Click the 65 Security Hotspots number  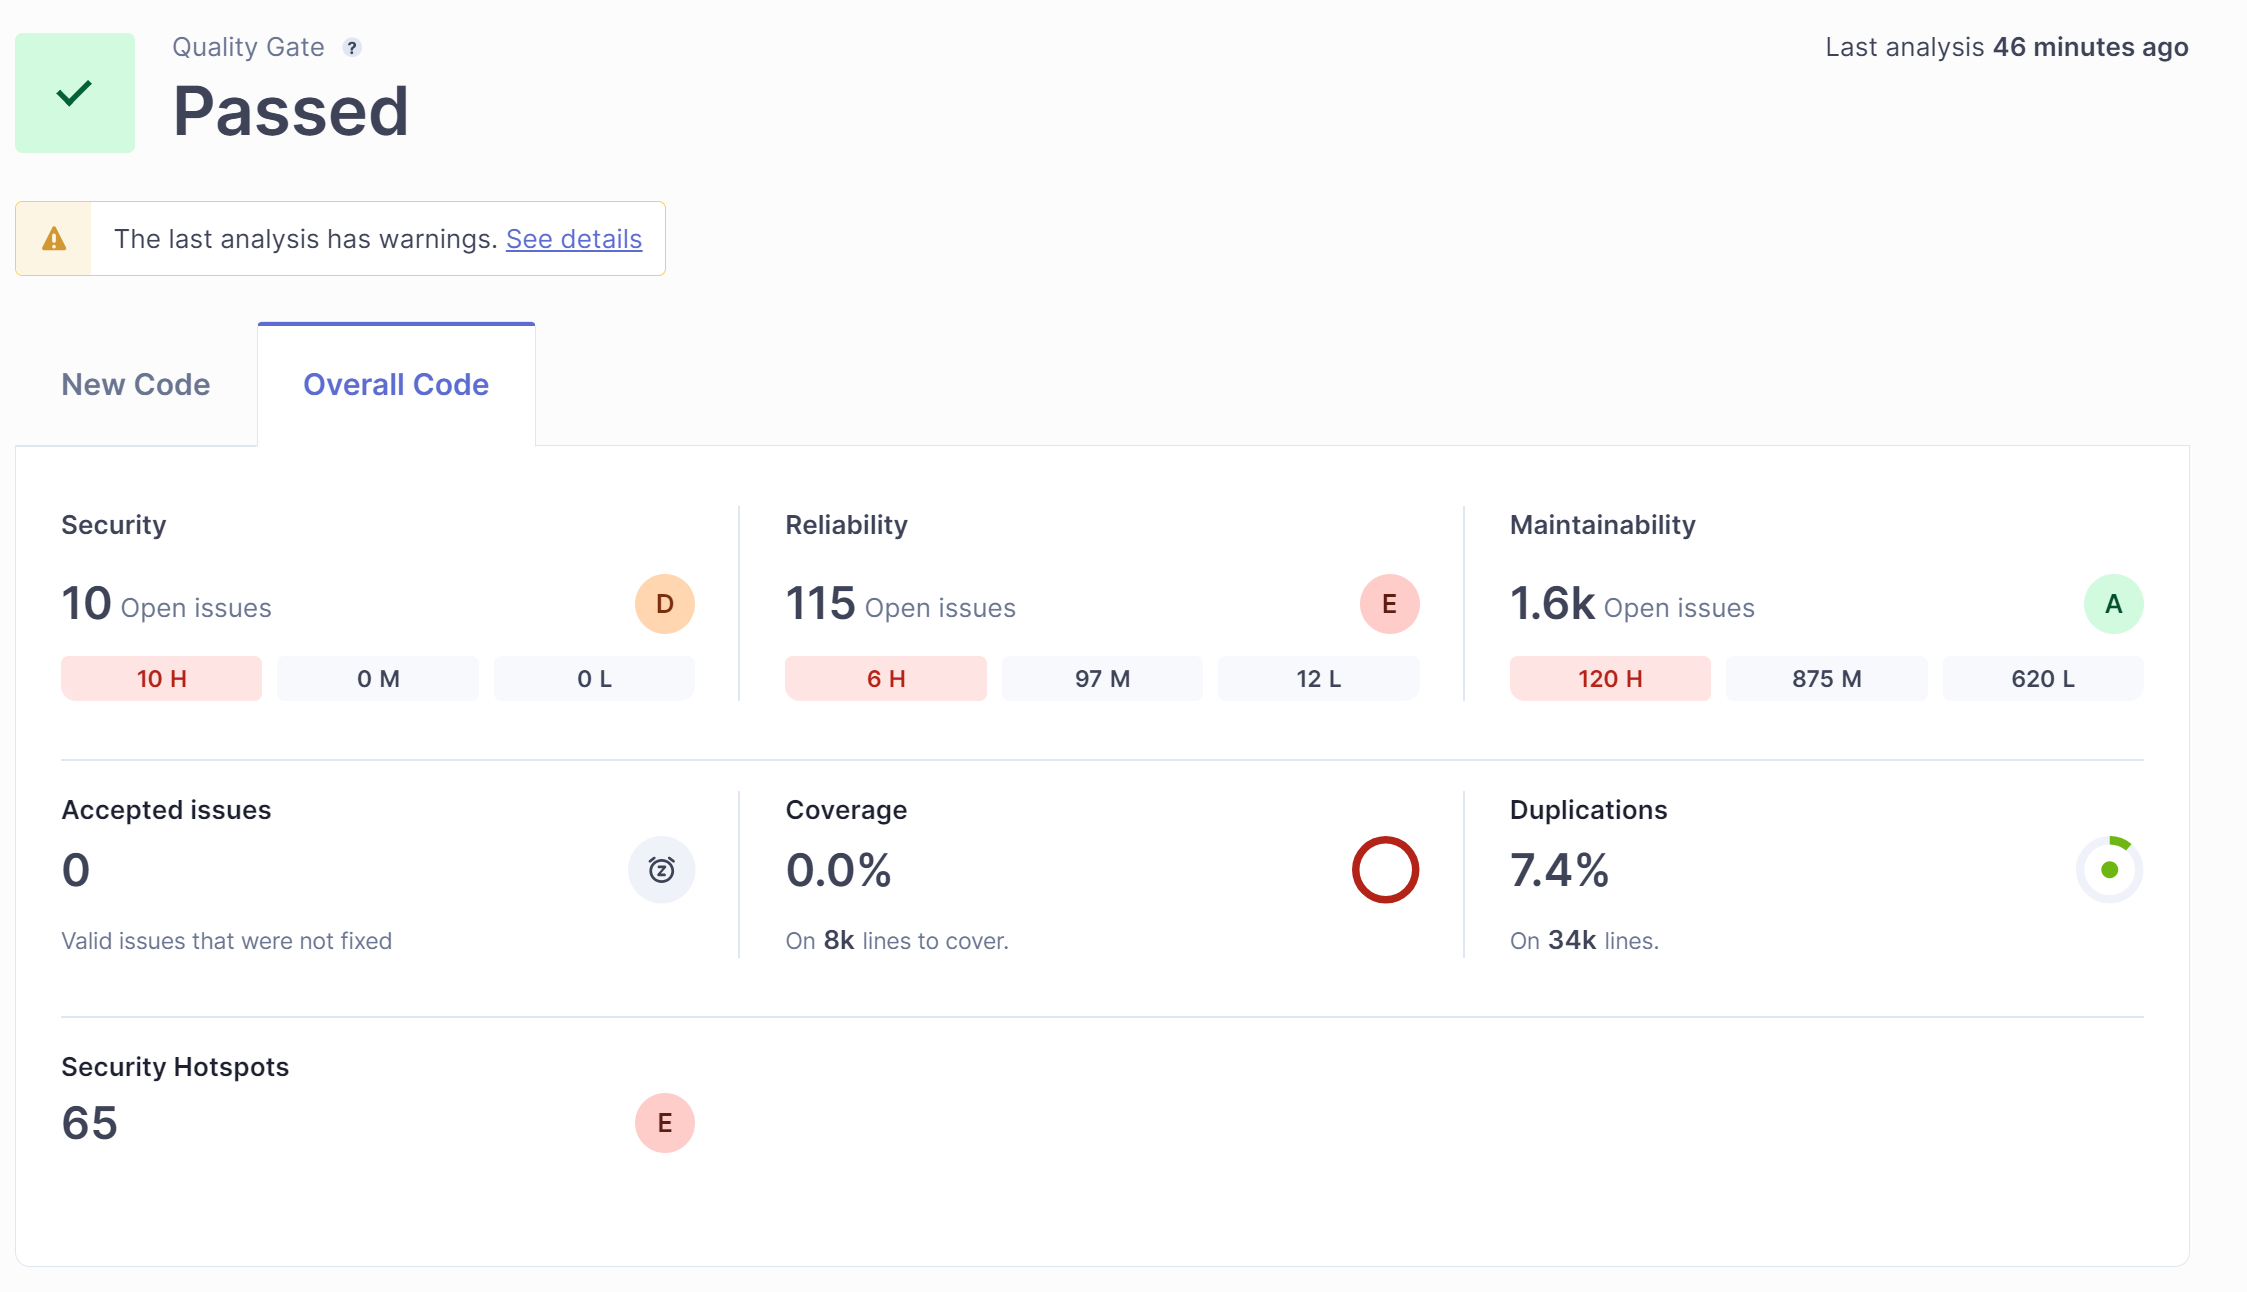point(90,1123)
